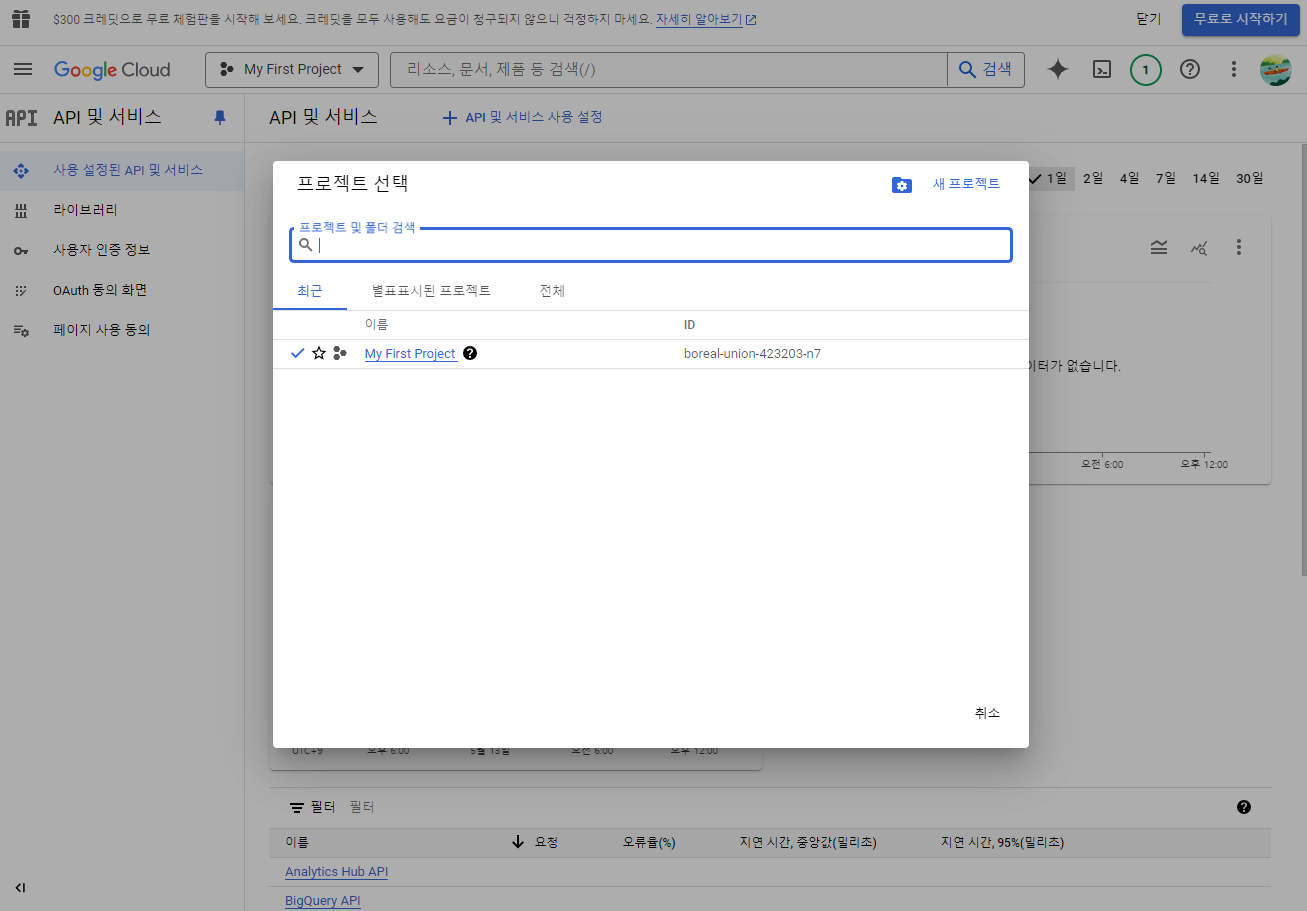Select the 14일 time range

pyautogui.click(x=1205, y=178)
